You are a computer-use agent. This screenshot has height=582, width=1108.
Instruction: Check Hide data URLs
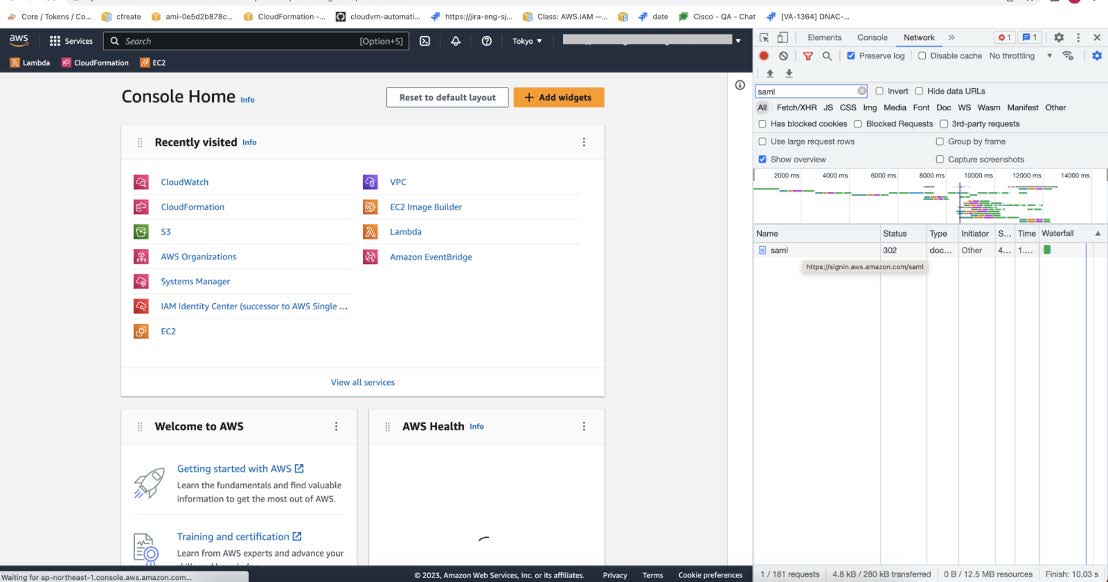point(919,91)
